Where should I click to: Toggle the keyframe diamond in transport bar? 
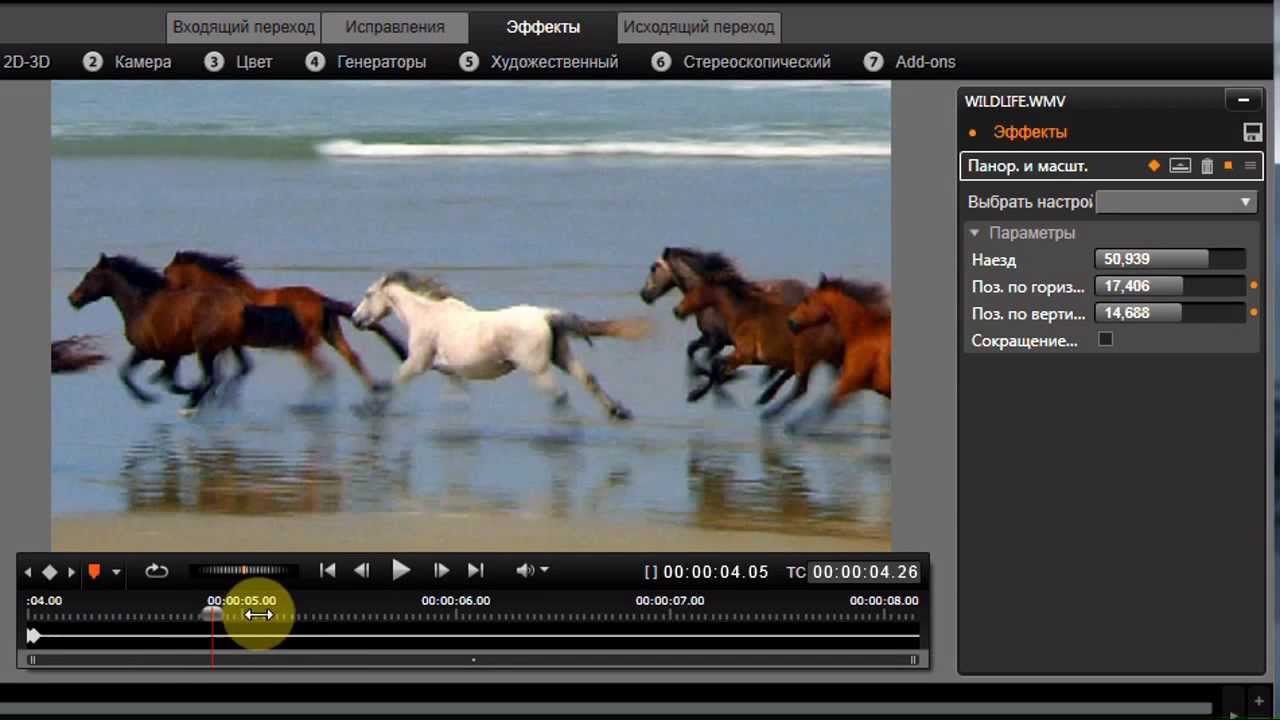click(49, 573)
